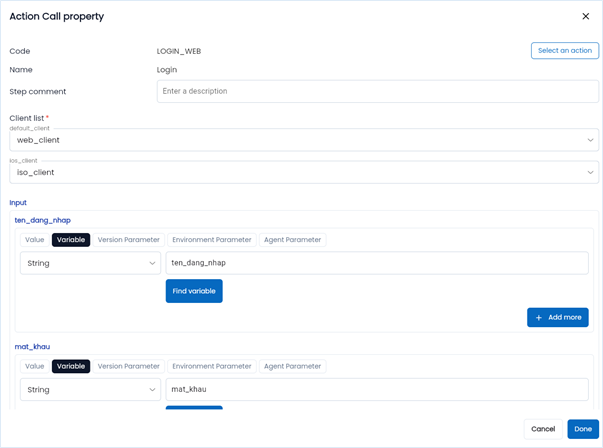Open the ios_client dropdown
This screenshot has height=448, width=603.
click(x=304, y=172)
